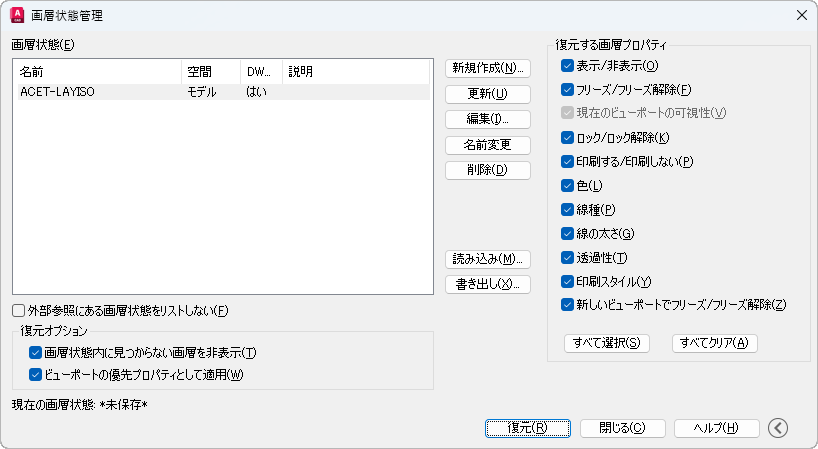Uncheck 透過性 checkbox
Image resolution: width=818 pixels, height=449 pixels.
coord(568,257)
